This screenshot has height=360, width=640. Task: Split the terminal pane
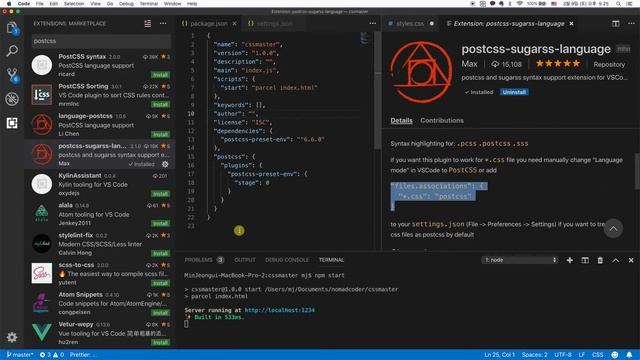click(x=585, y=260)
